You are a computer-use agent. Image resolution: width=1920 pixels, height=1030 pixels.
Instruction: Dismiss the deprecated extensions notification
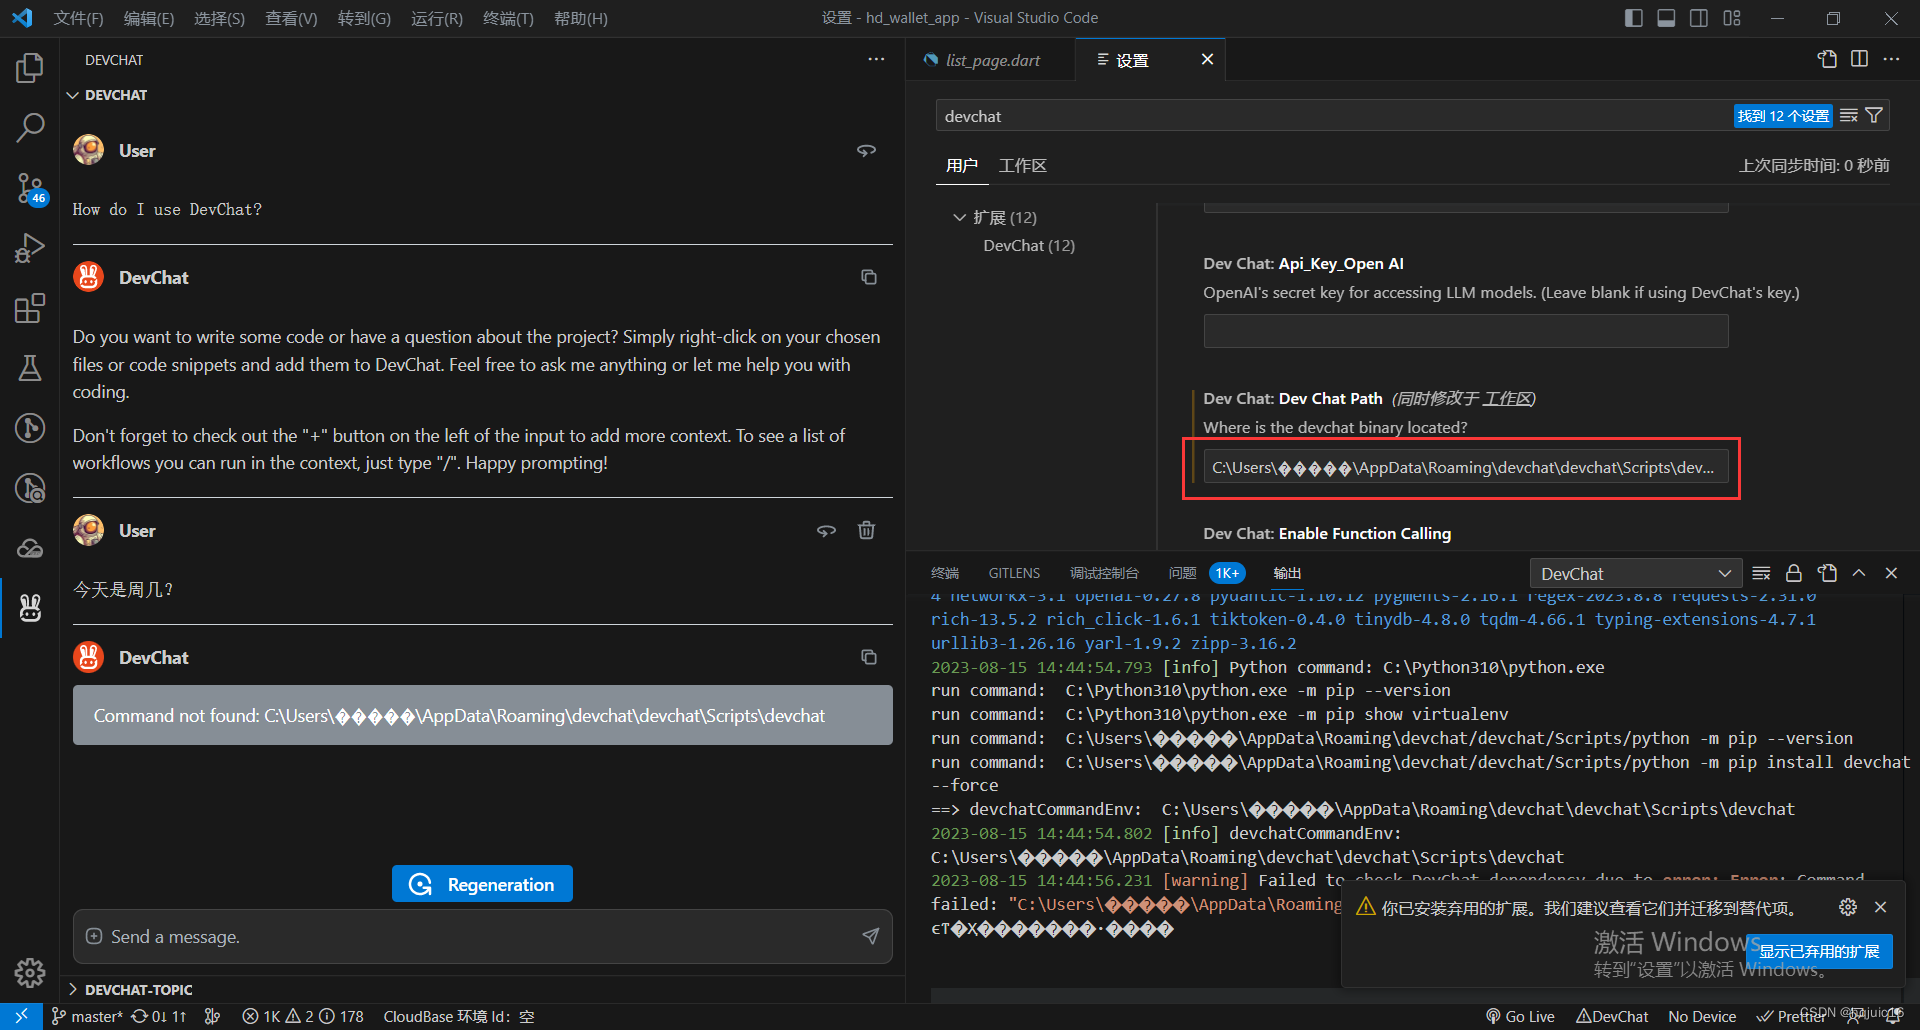1880,907
